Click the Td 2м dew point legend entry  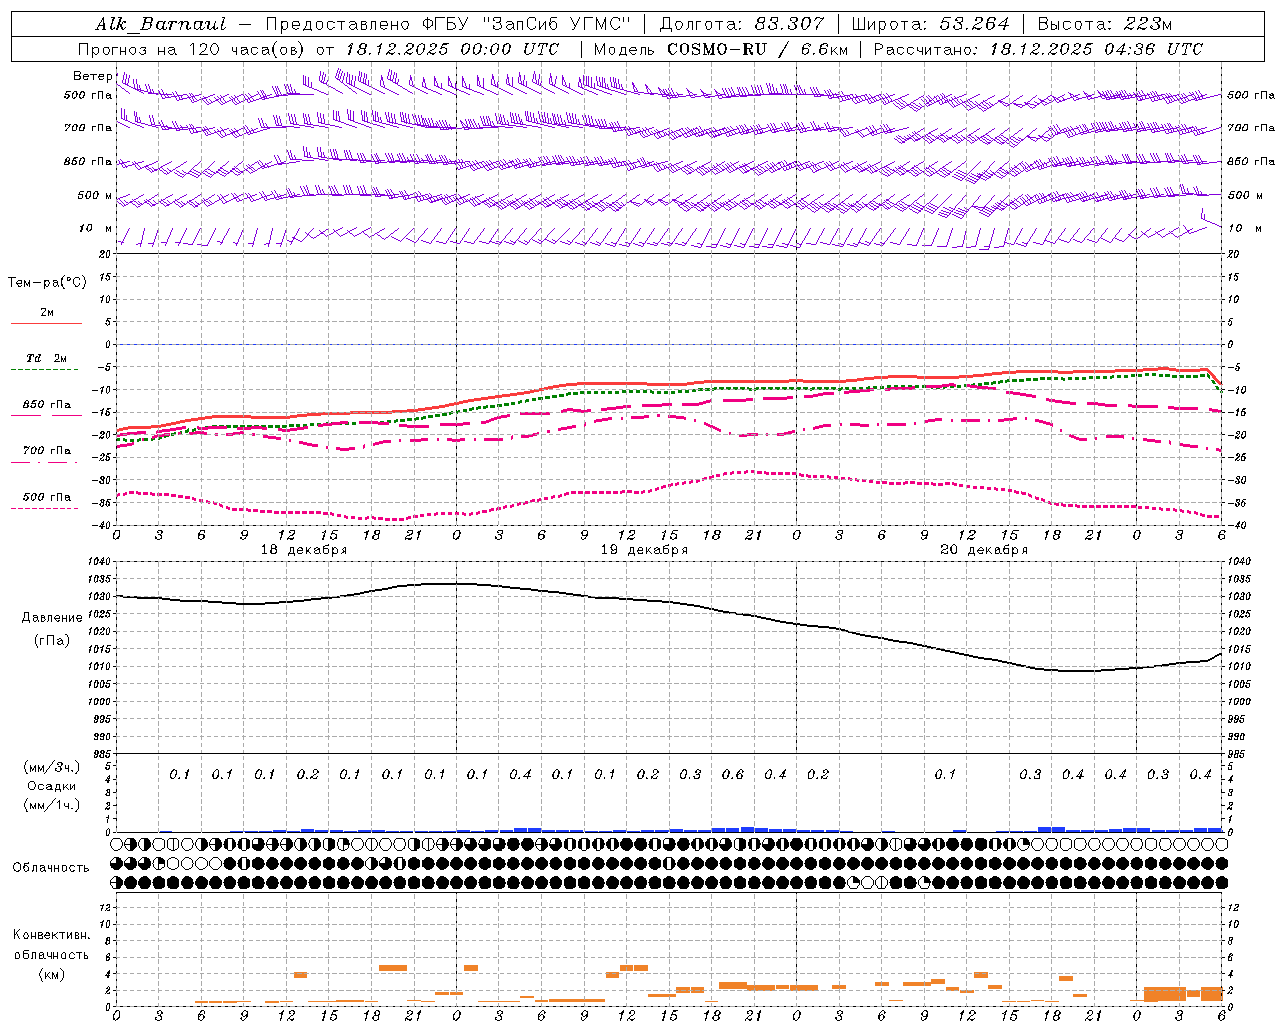tap(47, 358)
